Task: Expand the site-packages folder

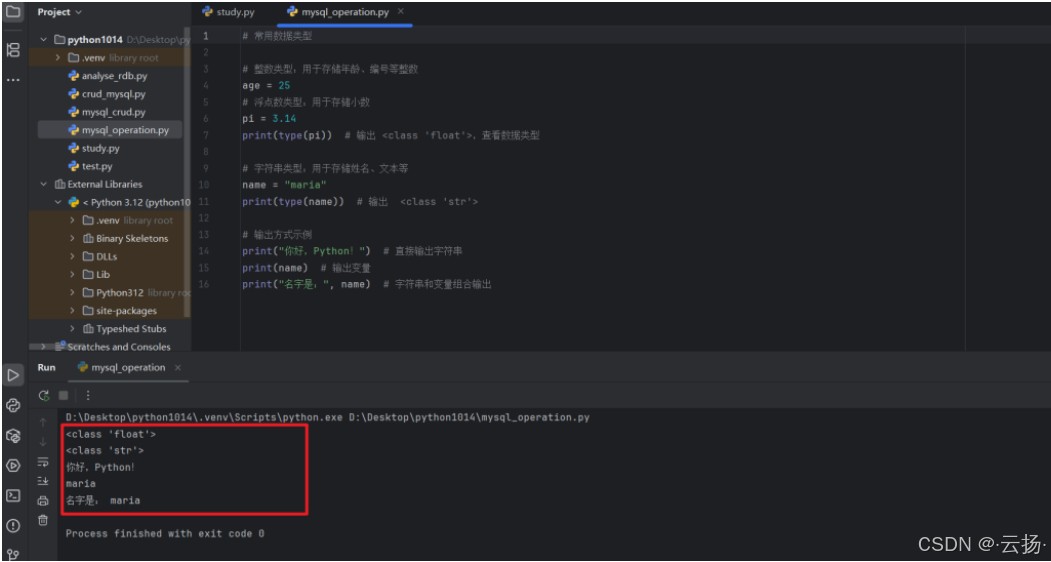Action: click(72, 311)
